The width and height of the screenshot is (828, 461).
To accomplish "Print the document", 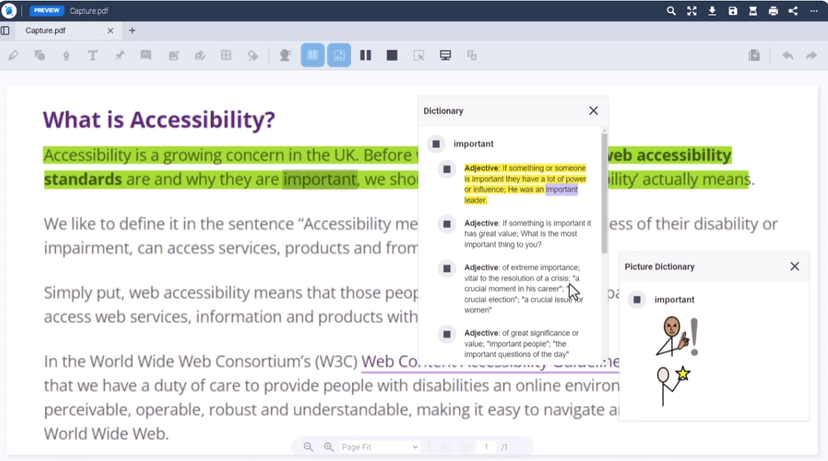I will [x=773, y=11].
